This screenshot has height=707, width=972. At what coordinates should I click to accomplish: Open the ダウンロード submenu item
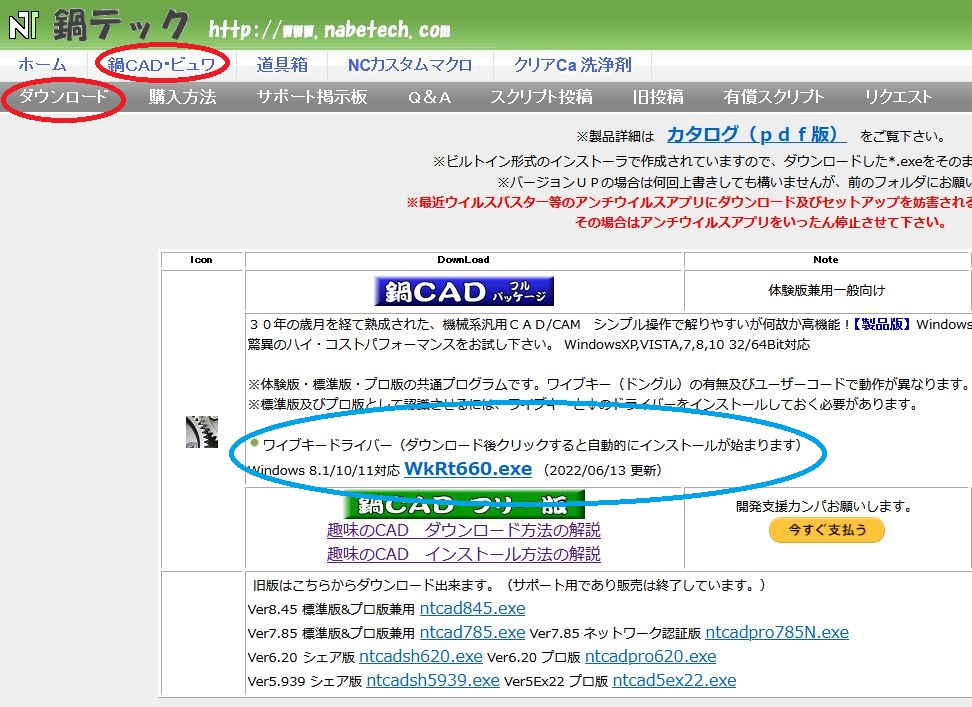[x=63, y=97]
